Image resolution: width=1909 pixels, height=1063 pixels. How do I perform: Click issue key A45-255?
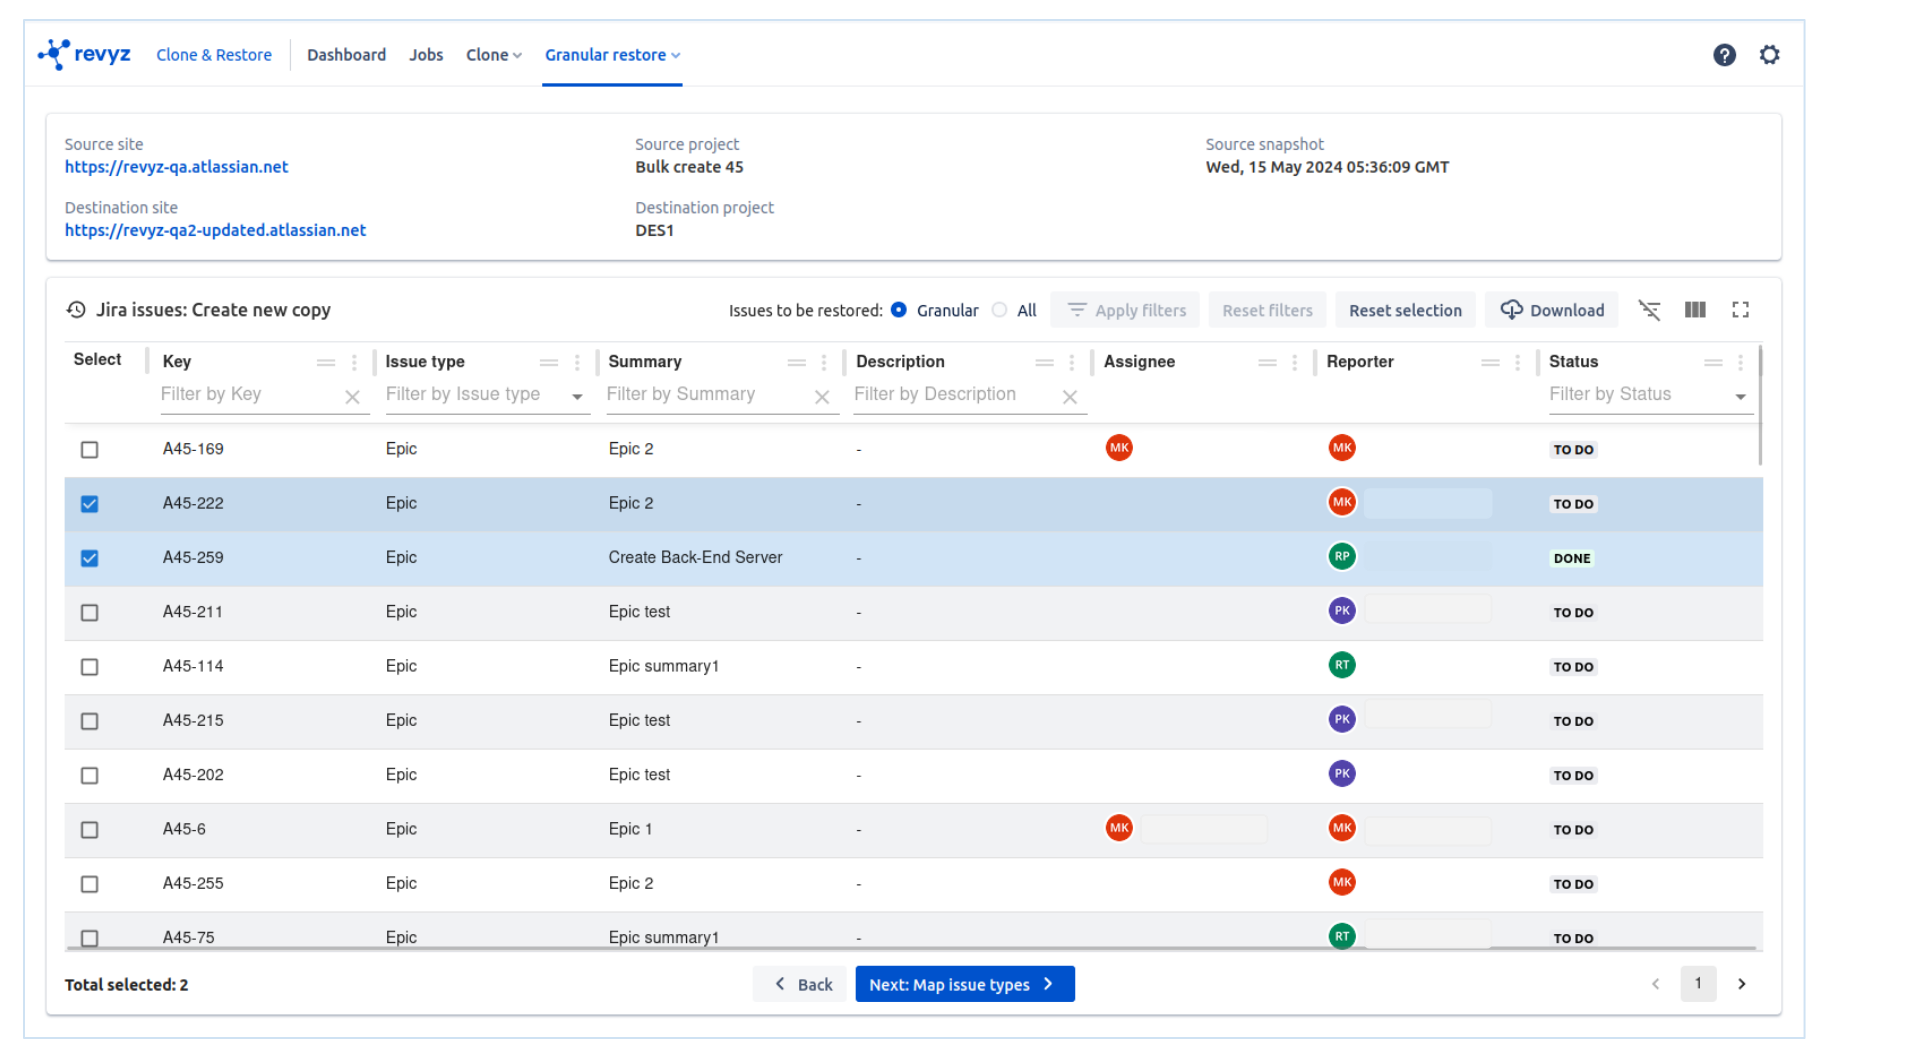click(x=193, y=883)
